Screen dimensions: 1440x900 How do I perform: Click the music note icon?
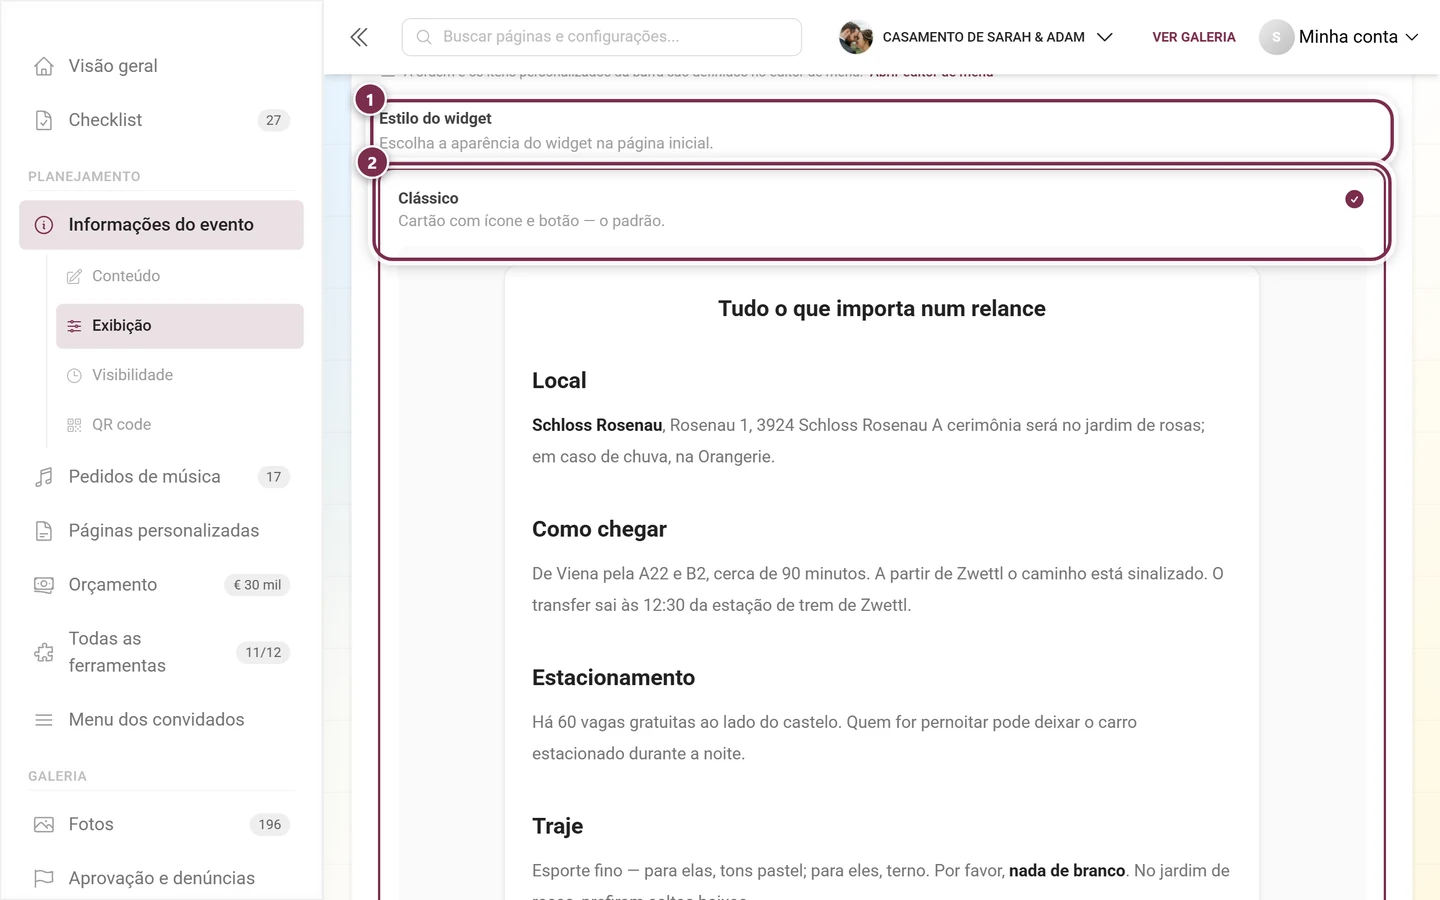(x=44, y=477)
